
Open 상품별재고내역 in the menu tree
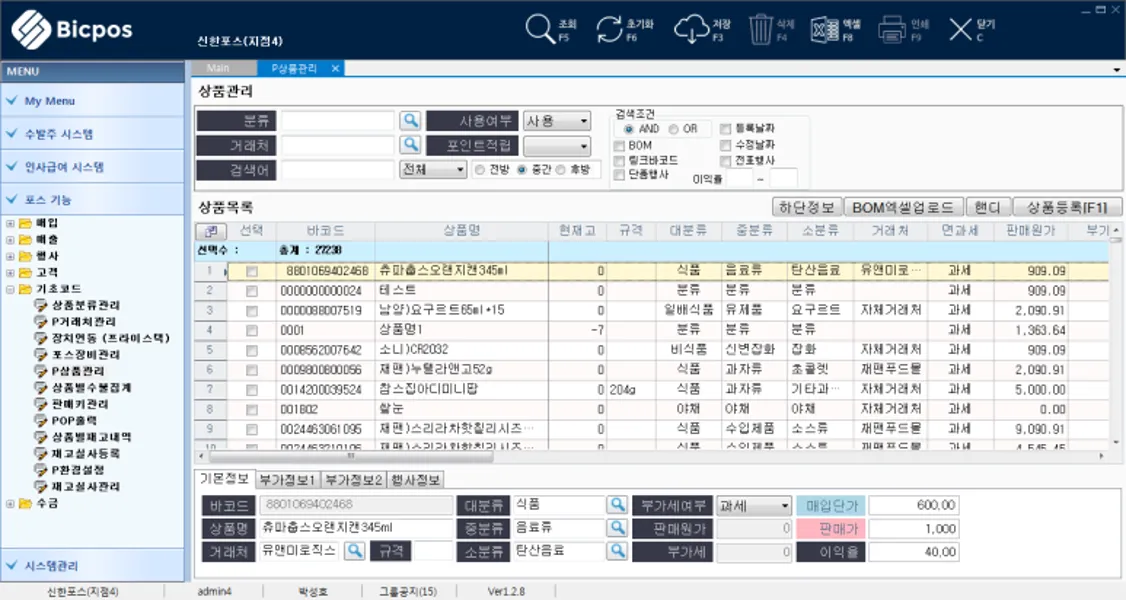[x=91, y=437]
